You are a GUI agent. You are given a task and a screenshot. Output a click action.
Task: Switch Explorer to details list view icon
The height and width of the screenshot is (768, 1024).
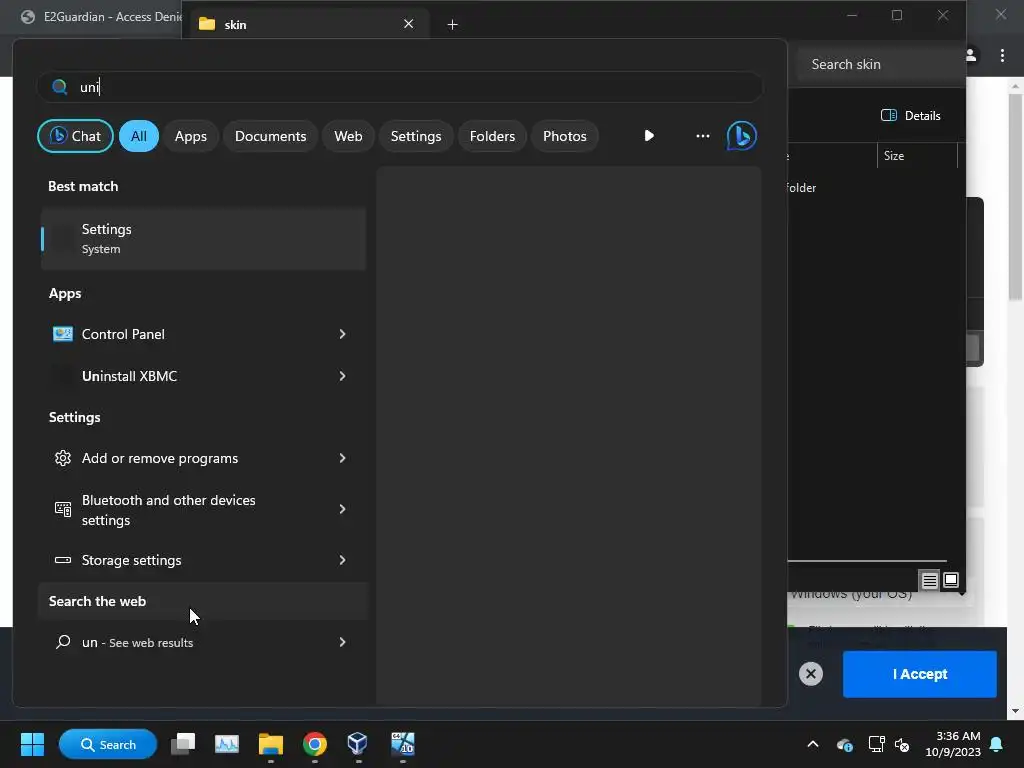[x=929, y=580]
